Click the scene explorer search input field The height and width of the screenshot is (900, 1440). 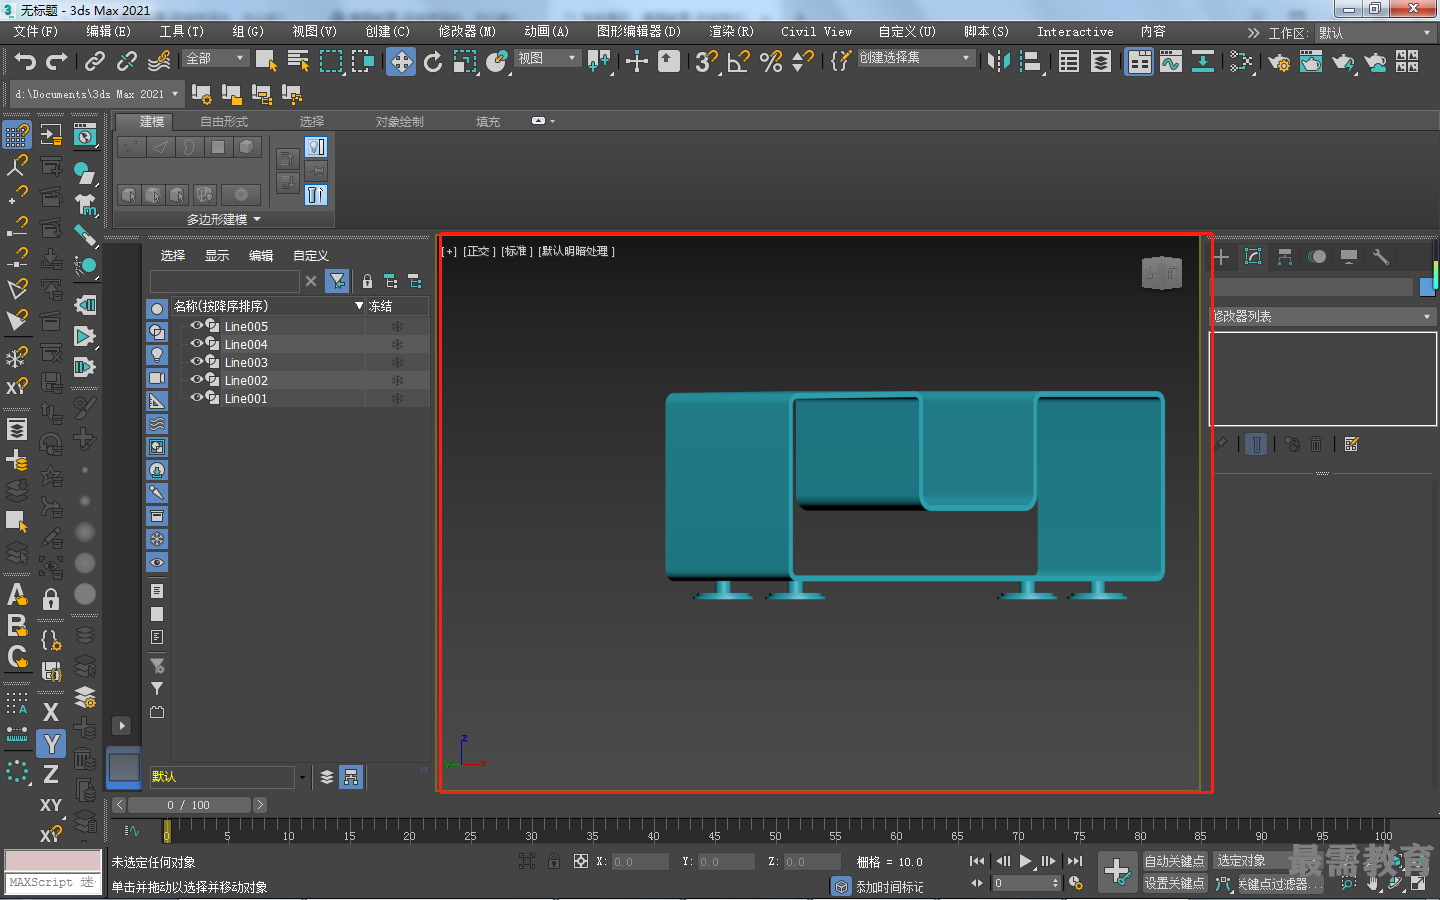click(x=225, y=281)
